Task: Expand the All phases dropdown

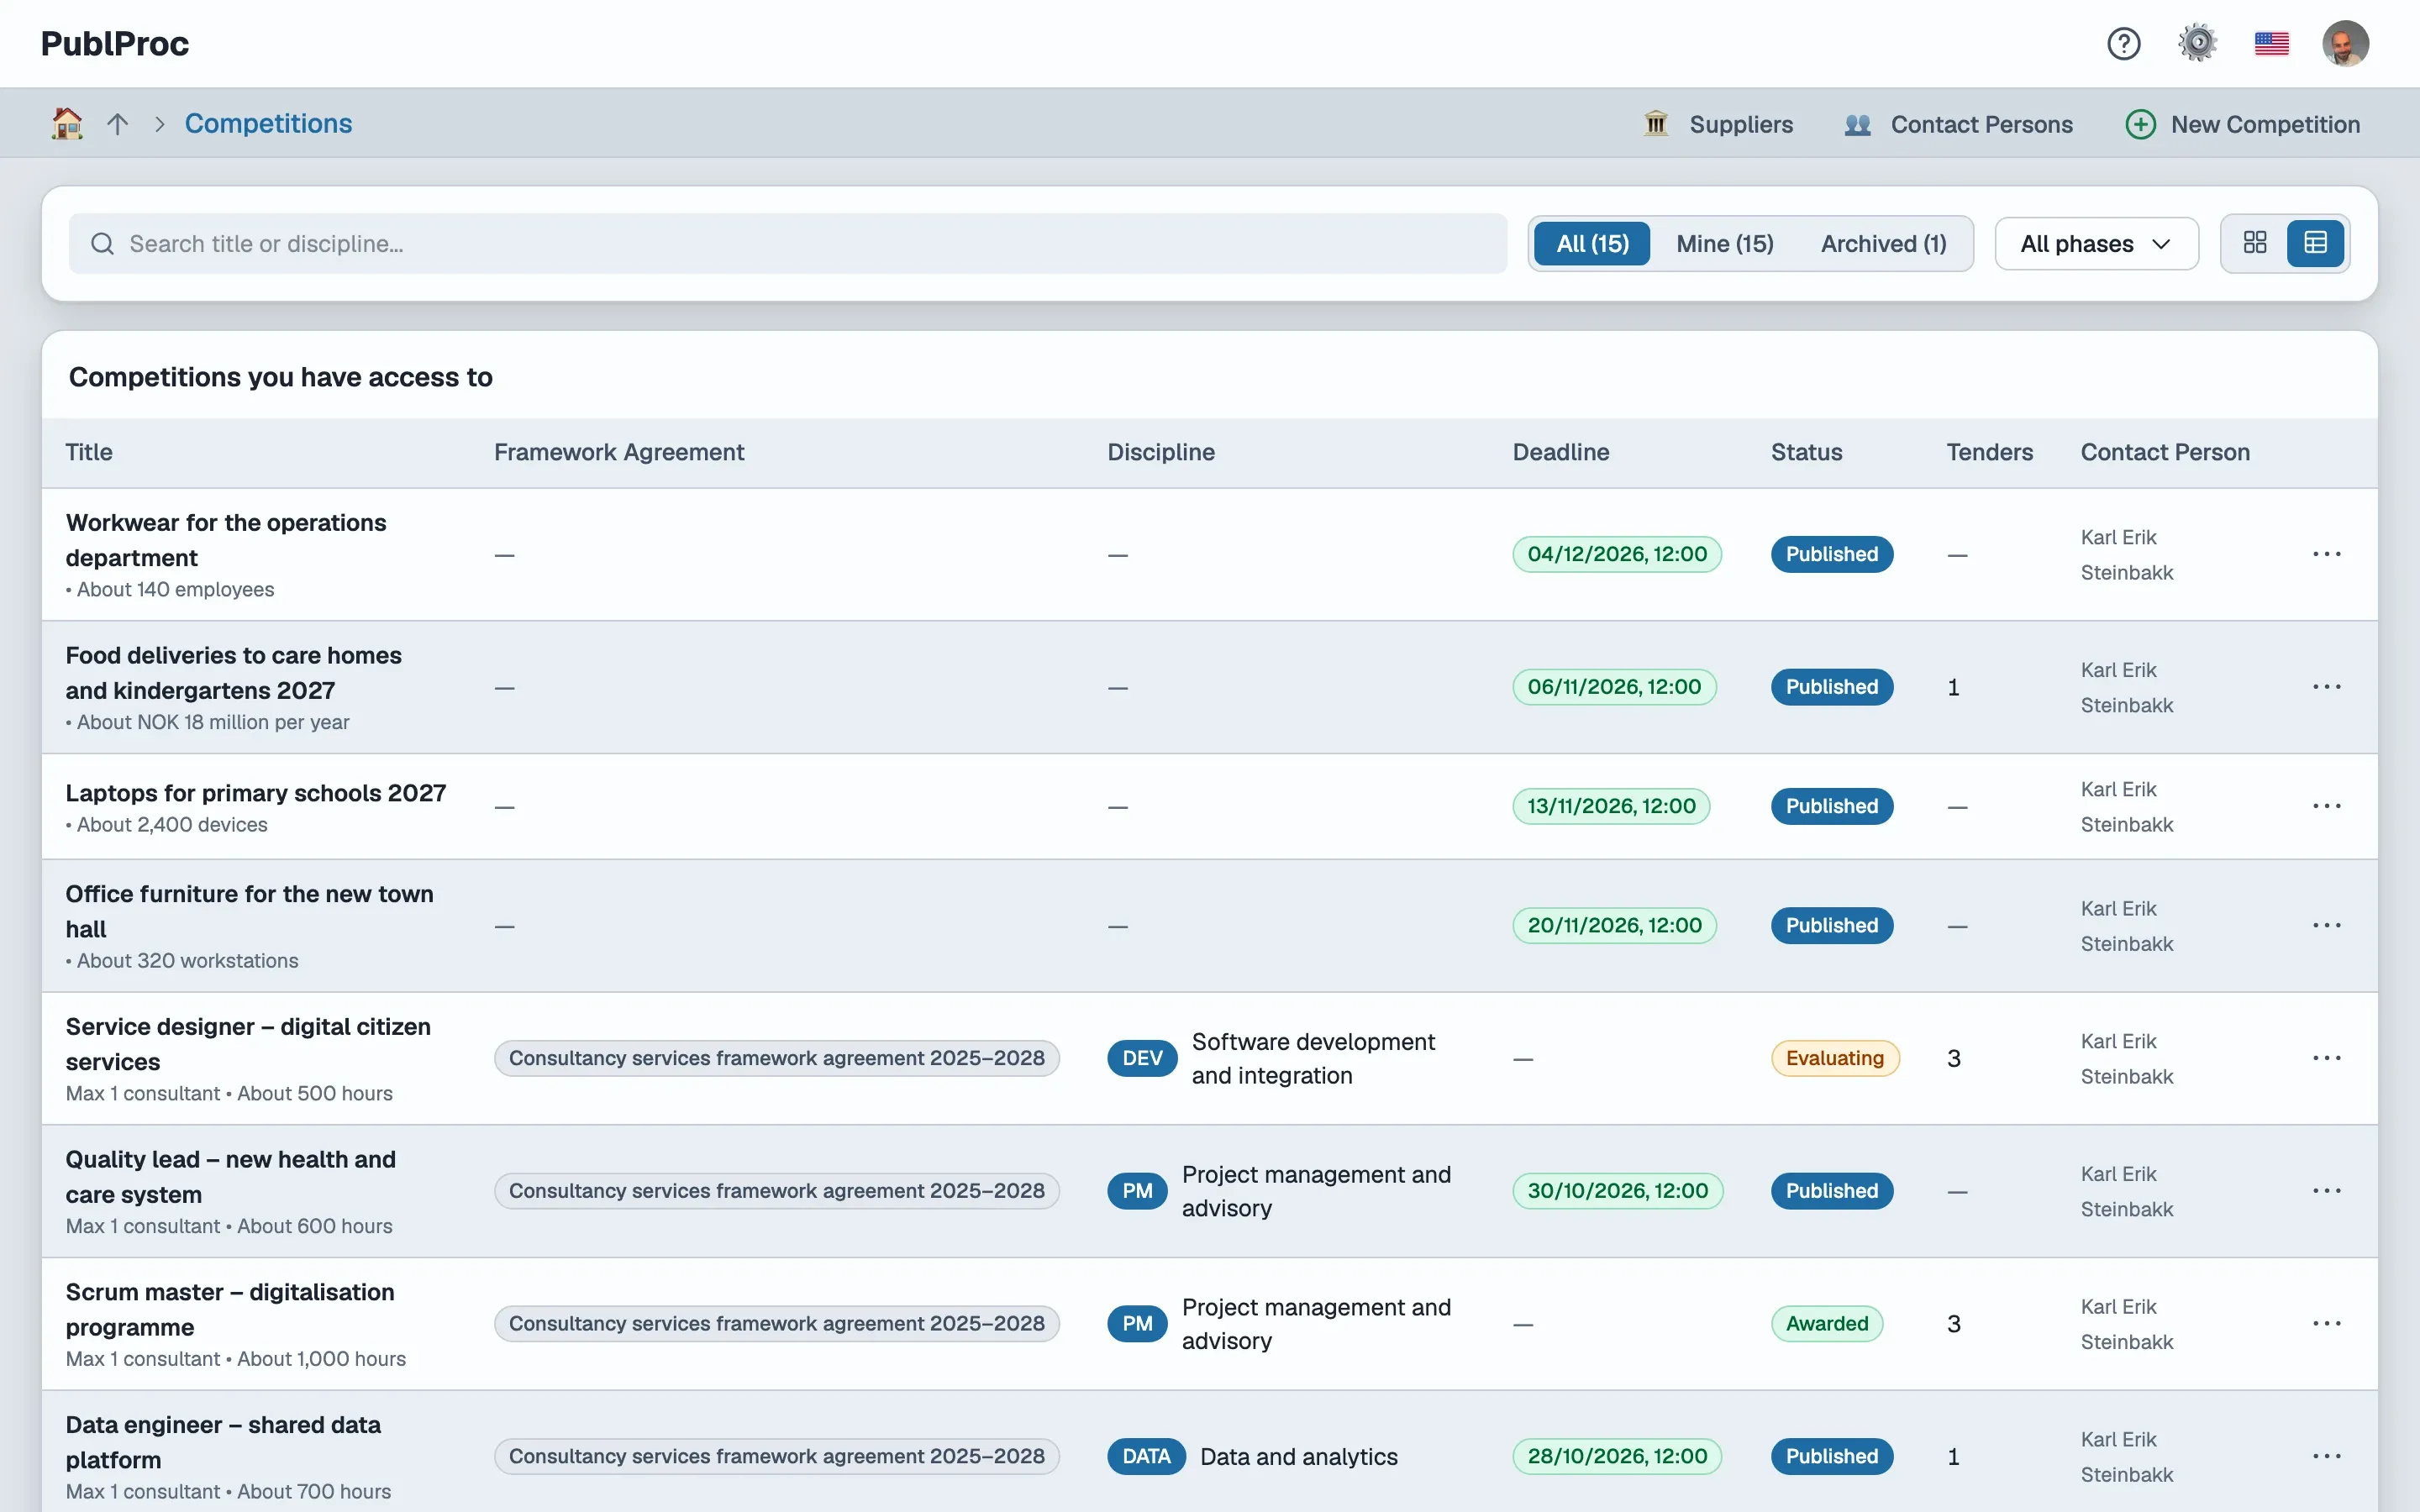Action: pos(2096,244)
